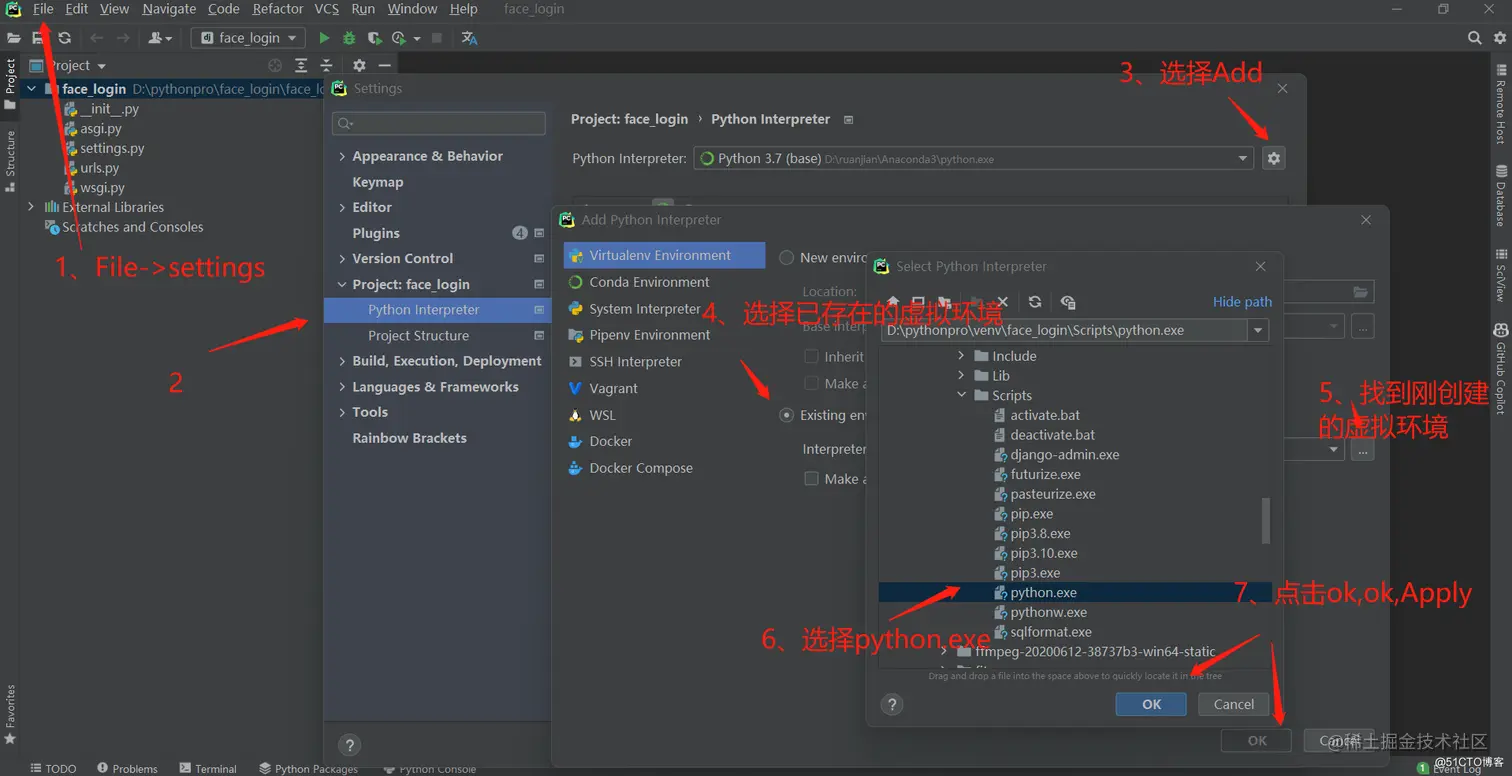1512x776 pixels.
Task: Click the interpreter gear icon to Add
Action: point(1273,158)
